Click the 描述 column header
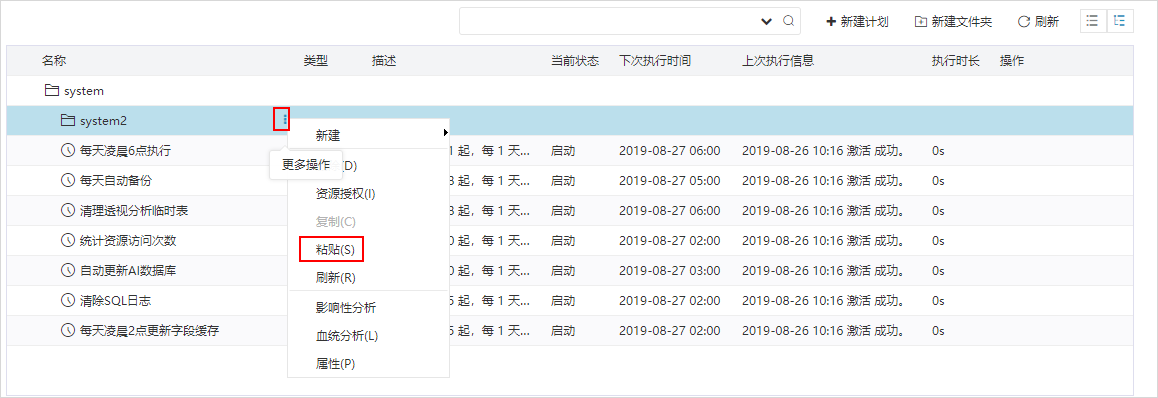 point(384,61)
